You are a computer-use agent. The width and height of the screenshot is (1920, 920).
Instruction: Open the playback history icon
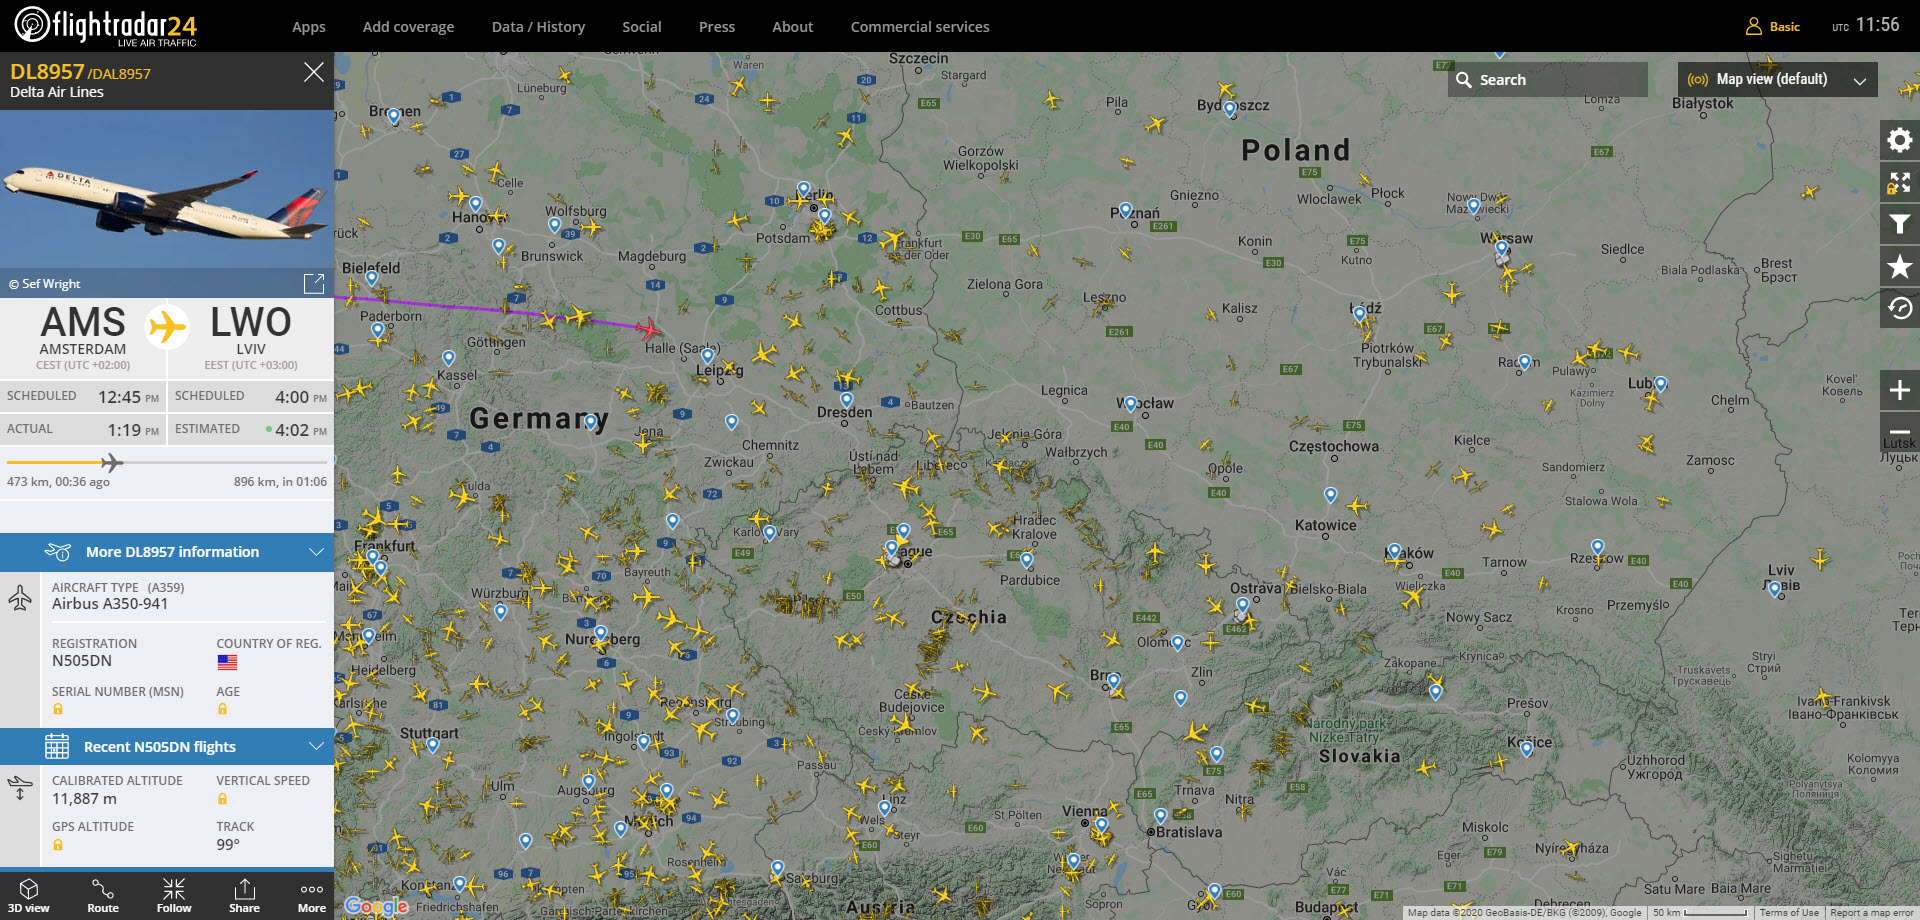pyautogui.click(x=1899, y=309)
